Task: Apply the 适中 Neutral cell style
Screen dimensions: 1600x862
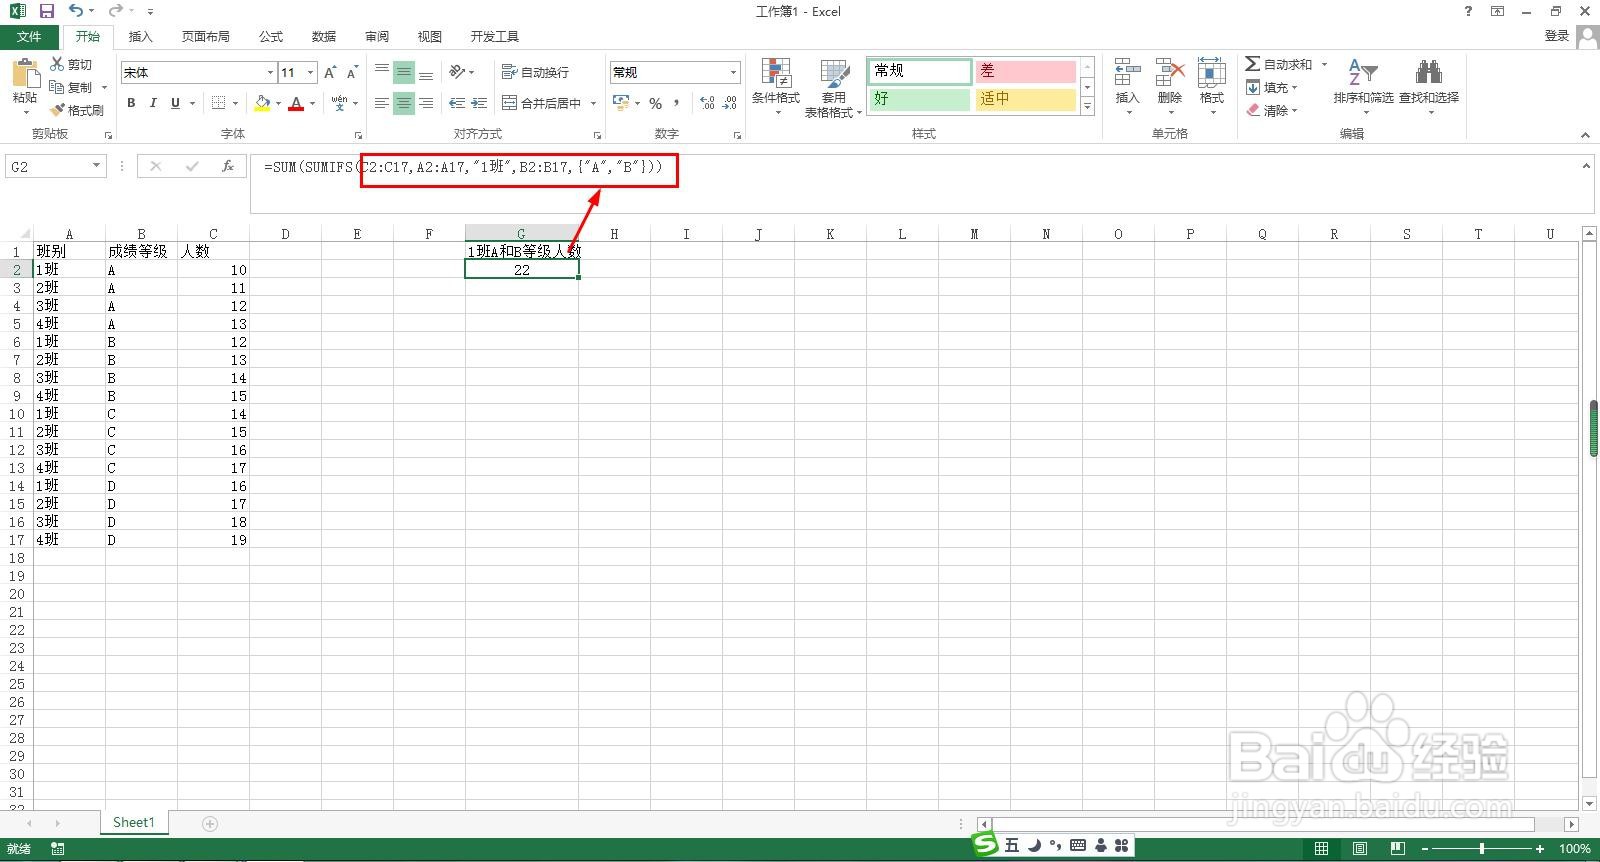Action: 1025,99
